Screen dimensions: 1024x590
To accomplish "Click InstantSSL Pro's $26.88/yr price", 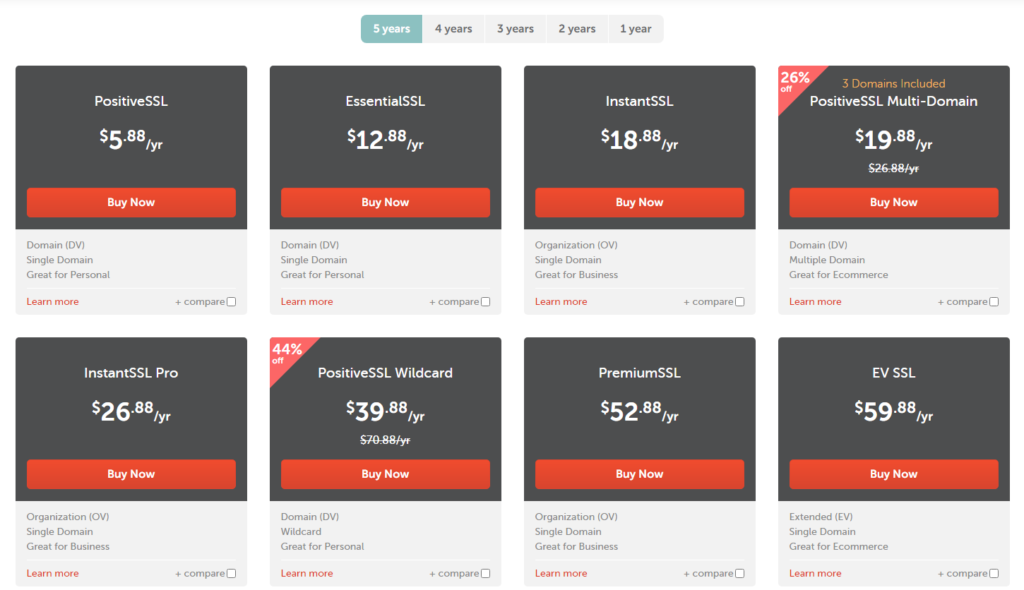I will point(131,411).
